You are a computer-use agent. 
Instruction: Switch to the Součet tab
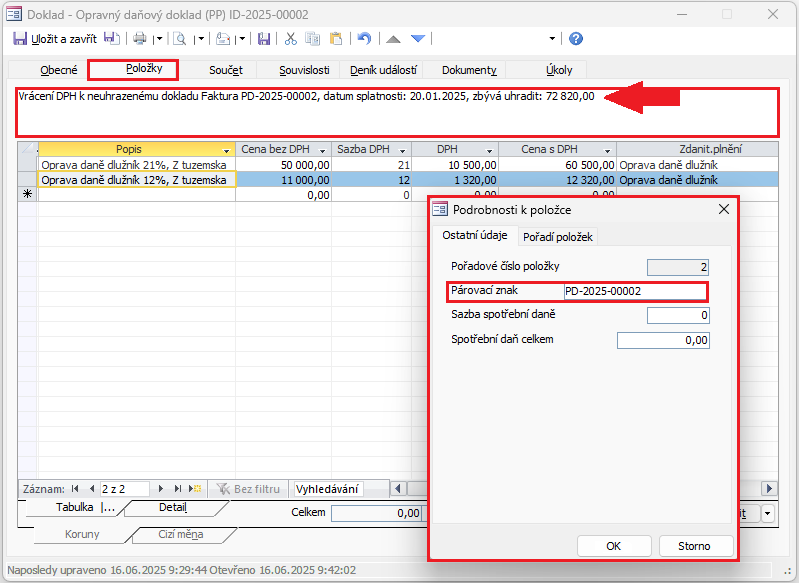point(226,70)
